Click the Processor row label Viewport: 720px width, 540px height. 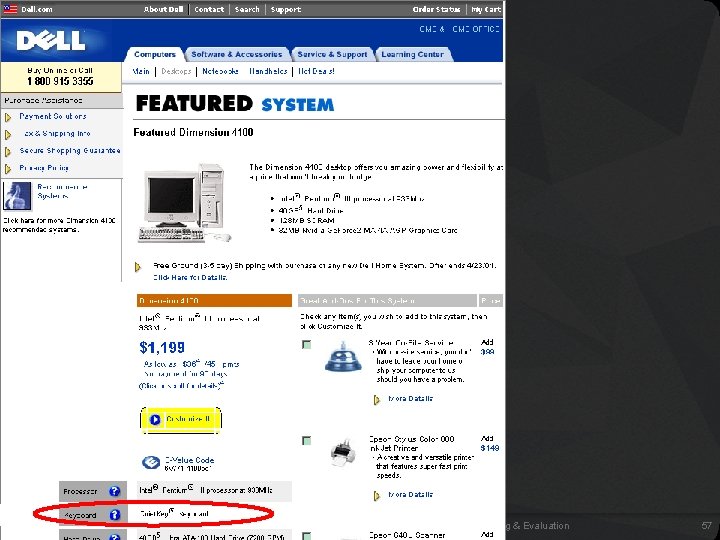80,491
